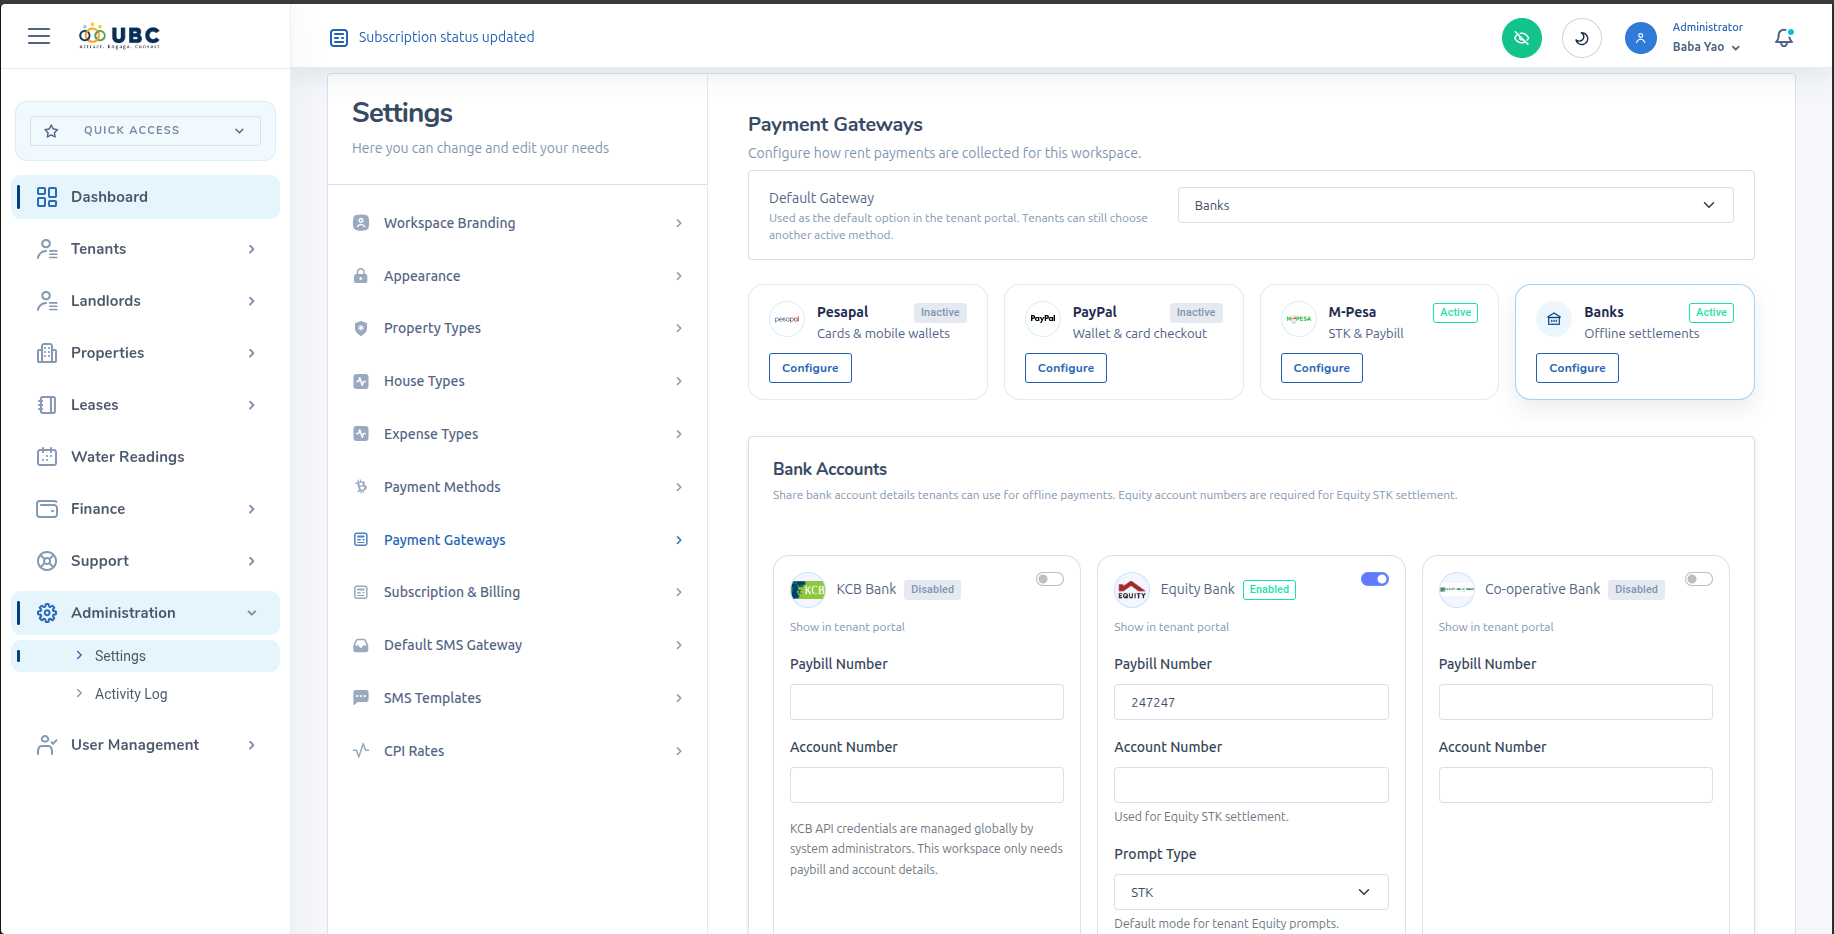The image size is (1834, 934).
Task: Expand the Quick Access panel
Action: (143, 130)
